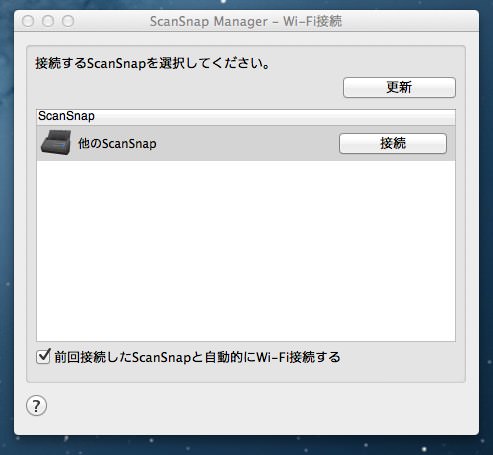Click 接続 to connect to 他のScanSnap
This screenshot has height=455, width=493.
click(393, 143)
